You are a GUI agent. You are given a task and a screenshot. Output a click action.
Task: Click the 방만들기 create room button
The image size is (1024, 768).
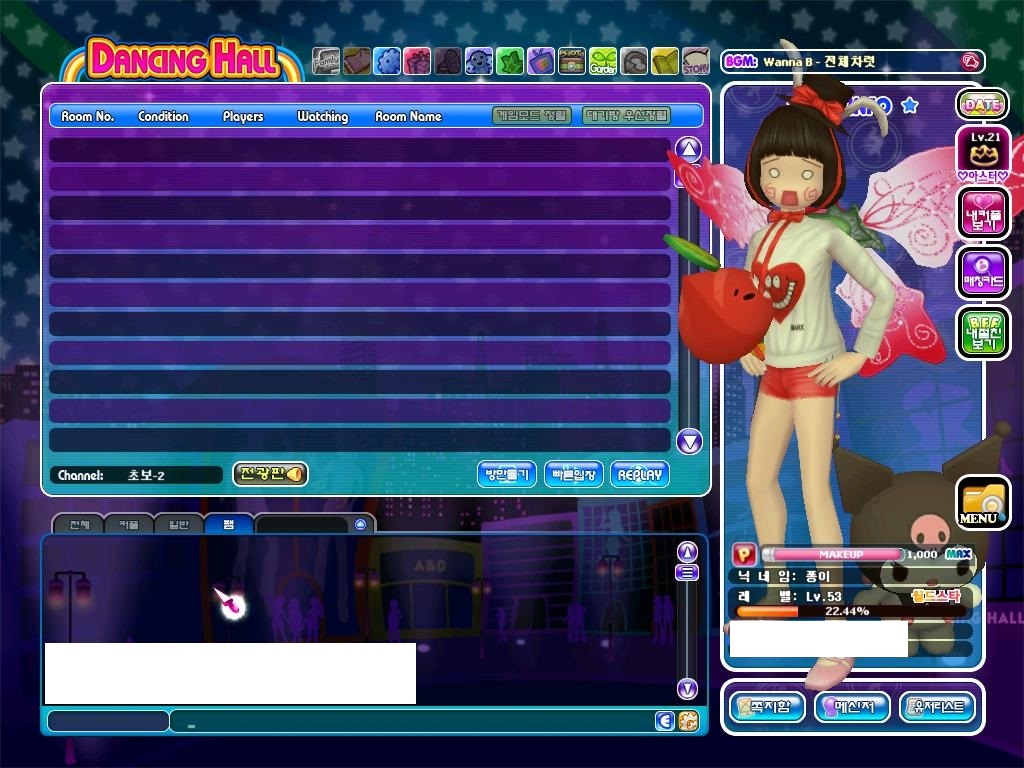point(507,474)
